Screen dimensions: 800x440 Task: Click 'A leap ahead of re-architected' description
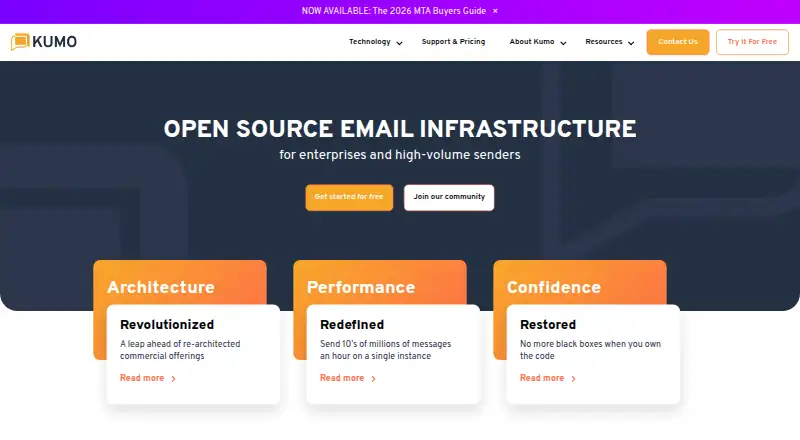pos(180,350)
